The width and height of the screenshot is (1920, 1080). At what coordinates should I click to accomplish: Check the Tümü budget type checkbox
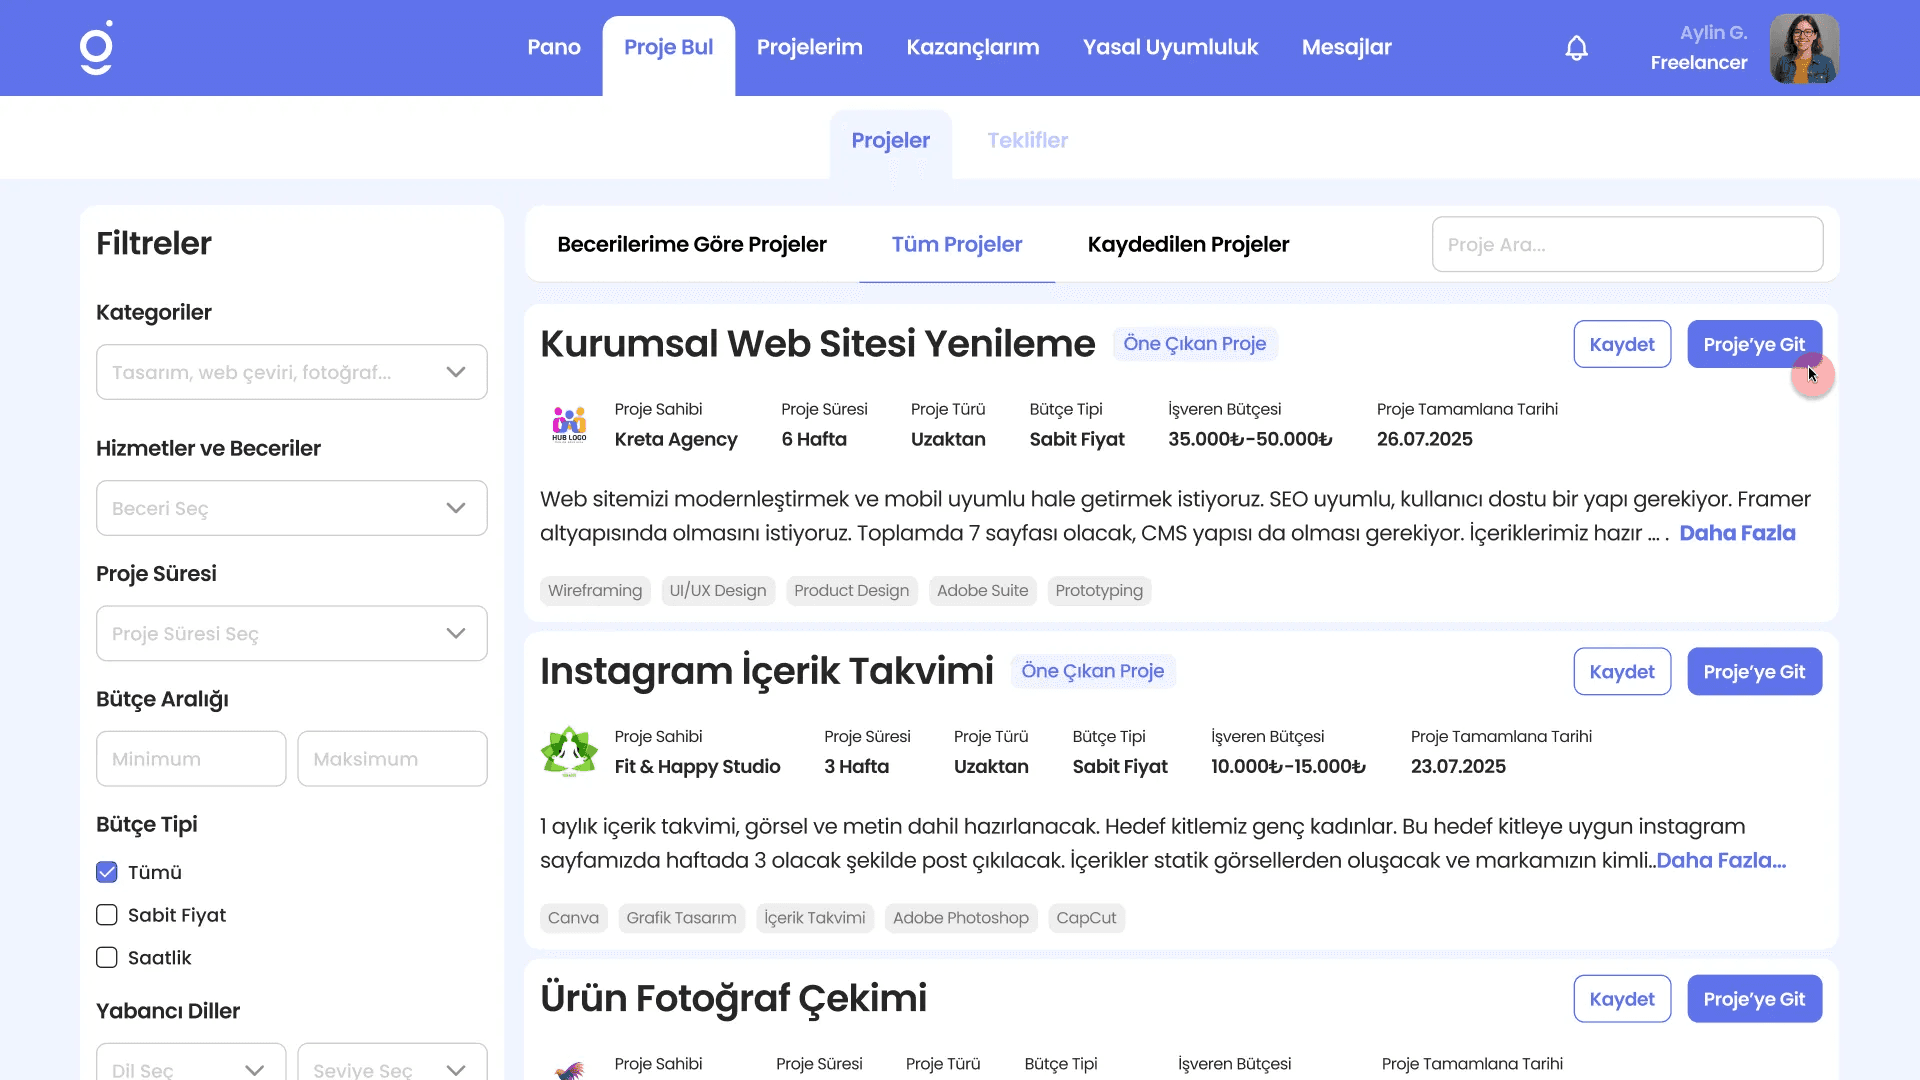(x=107, y=872)
